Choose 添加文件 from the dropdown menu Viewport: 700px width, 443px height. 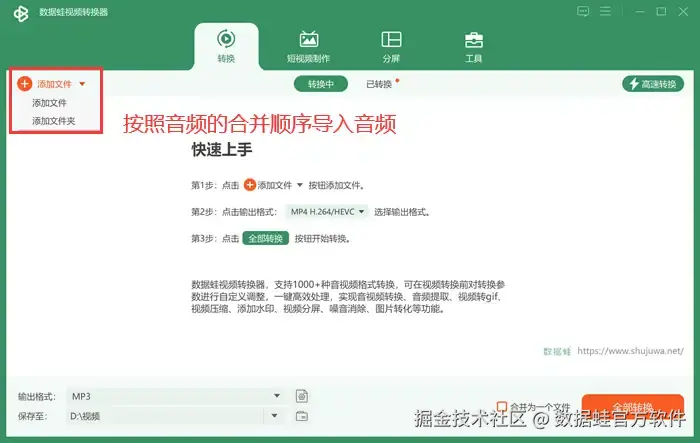[49, 103]
